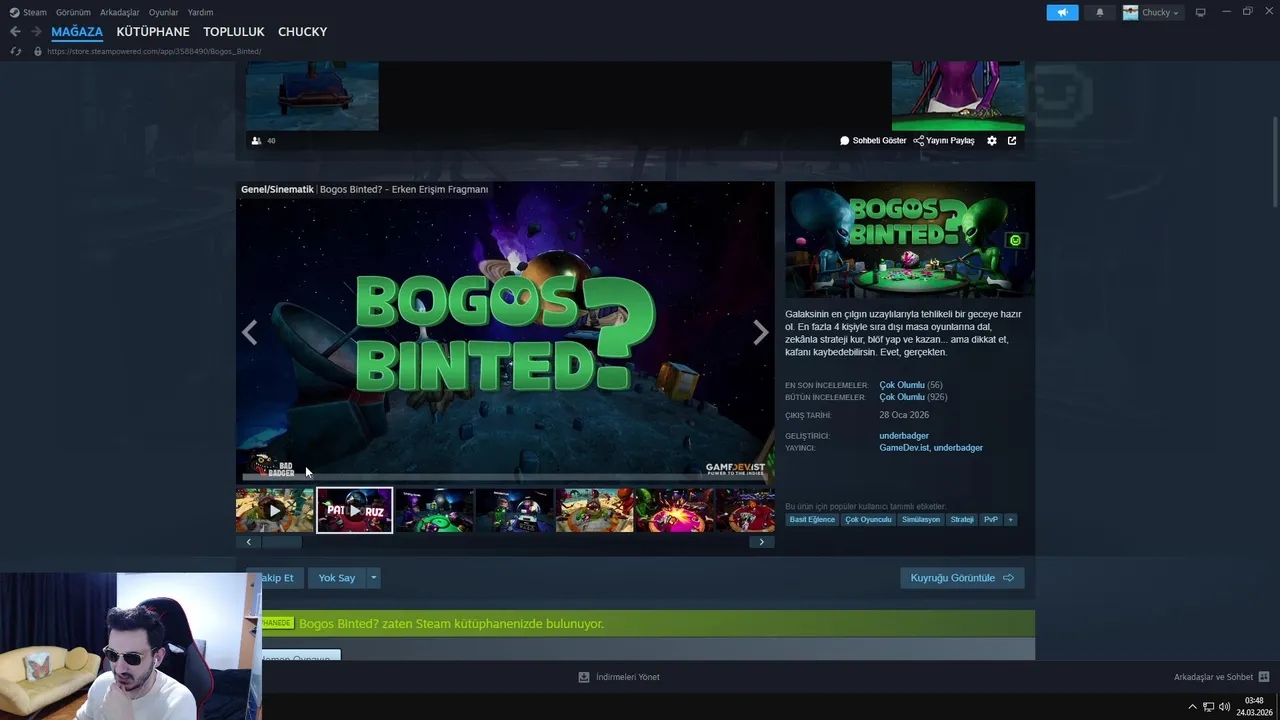The image size is (1280, 720).
Task: Click the store URL address field
Action: click(154, 51)
